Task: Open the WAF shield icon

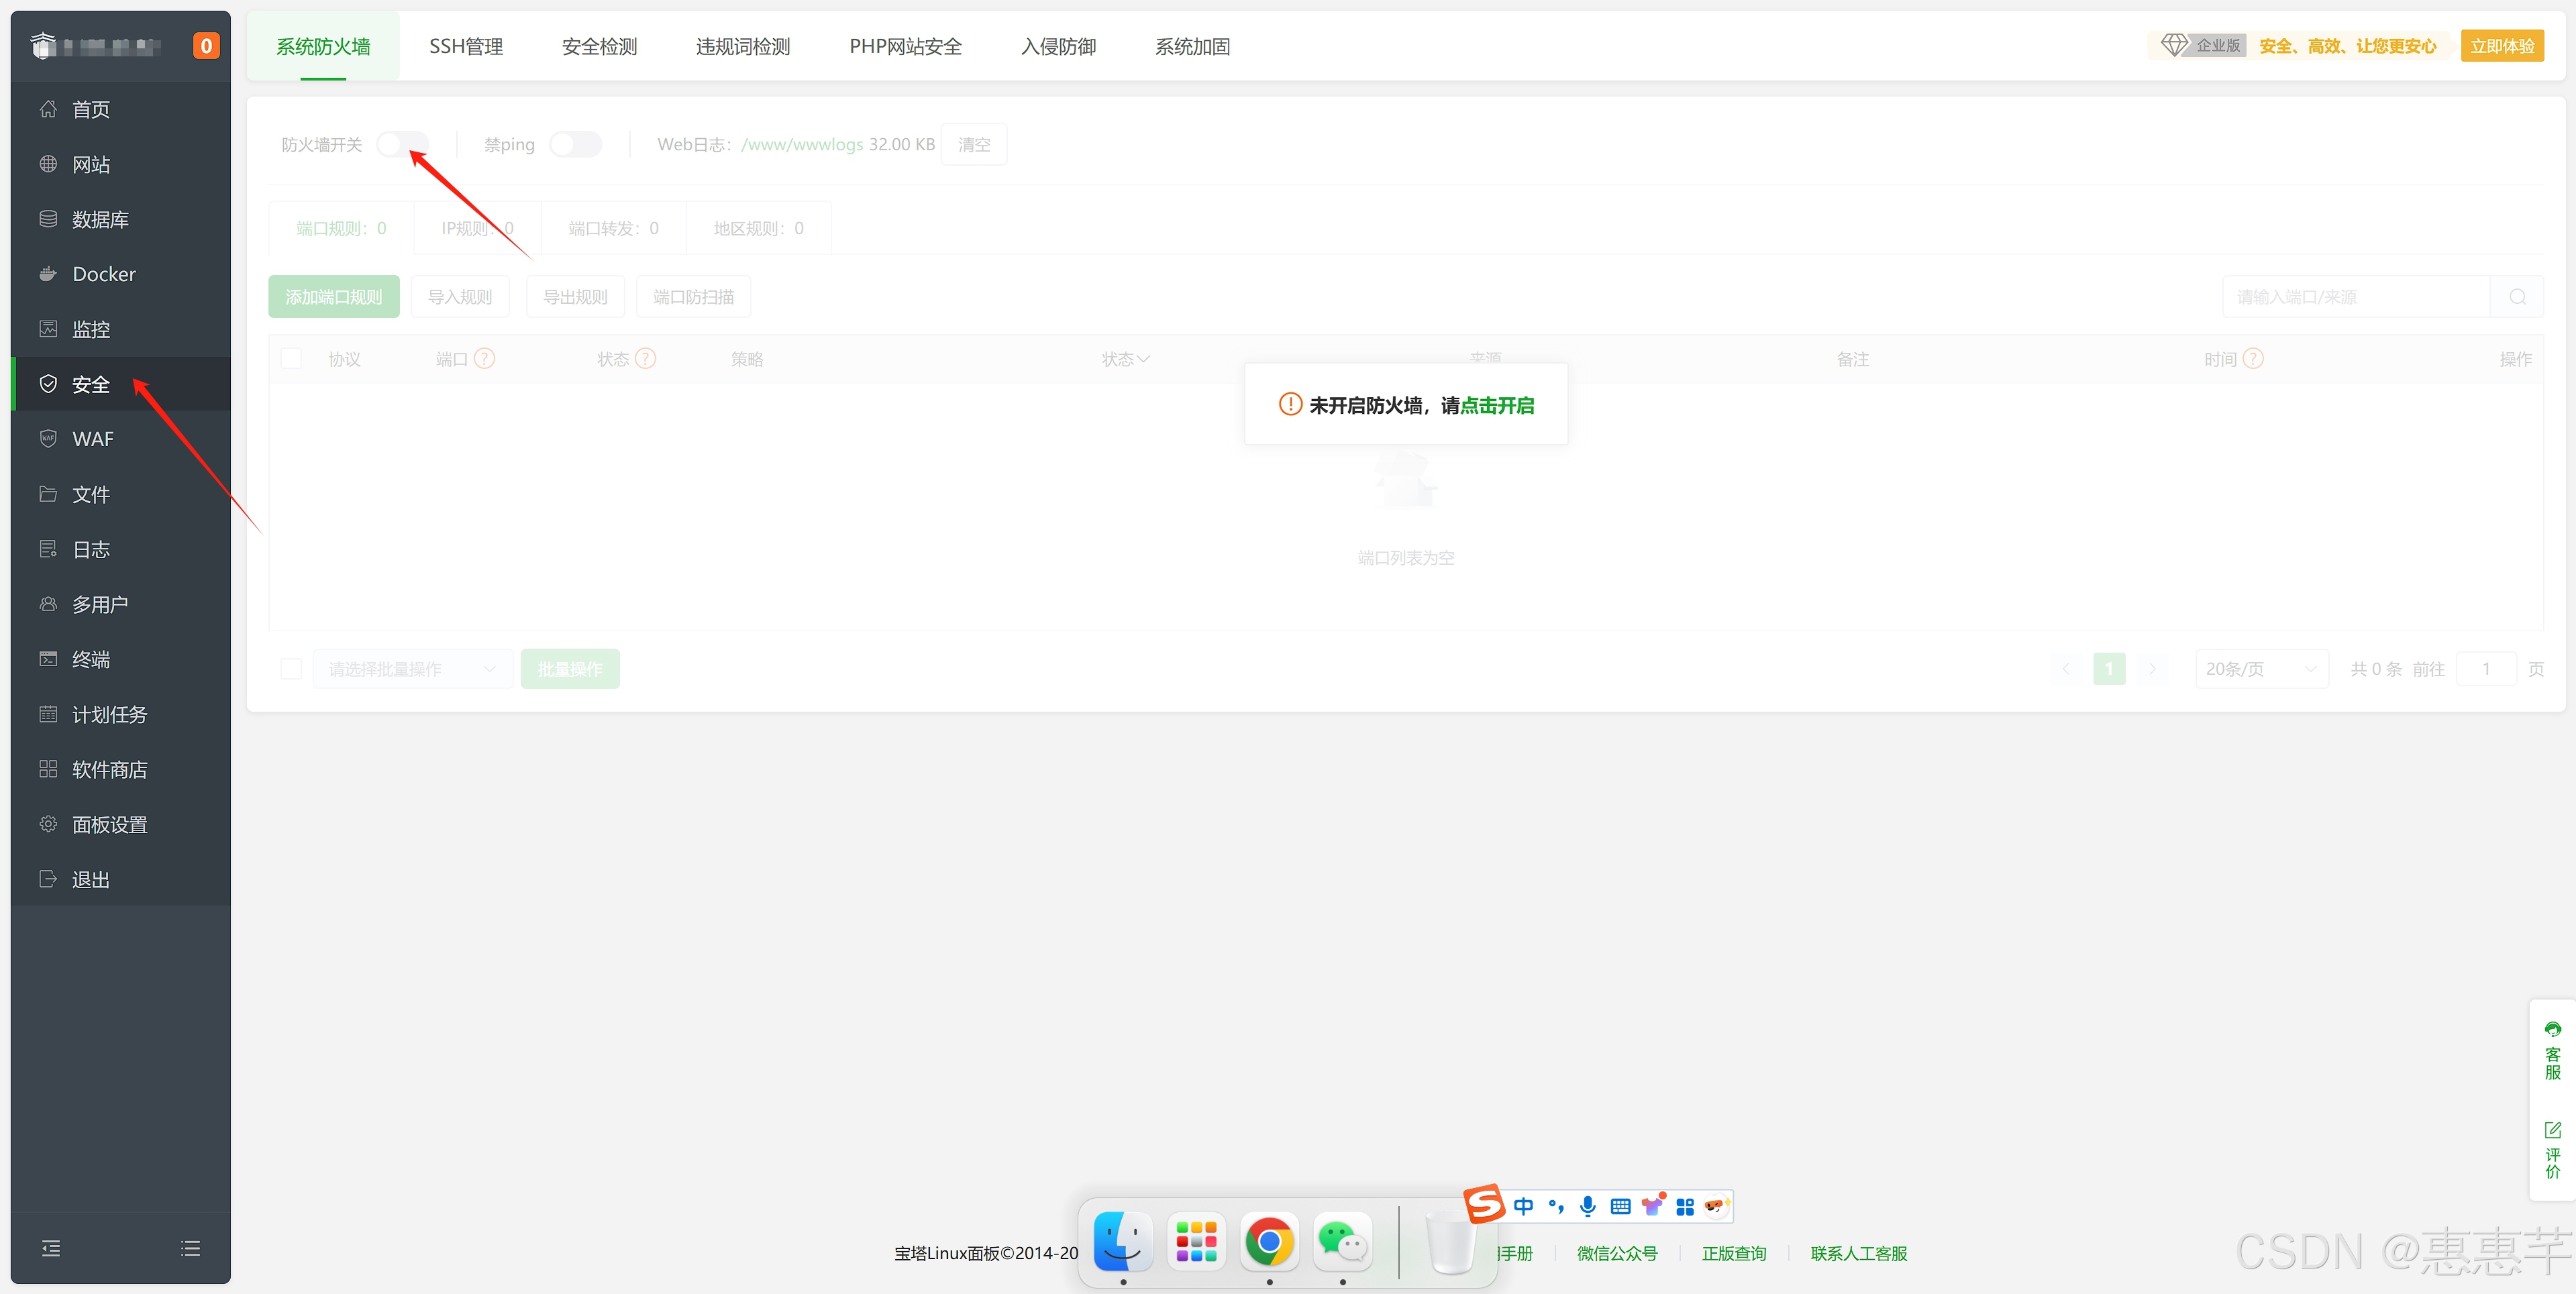Action: tap(47, 439)
